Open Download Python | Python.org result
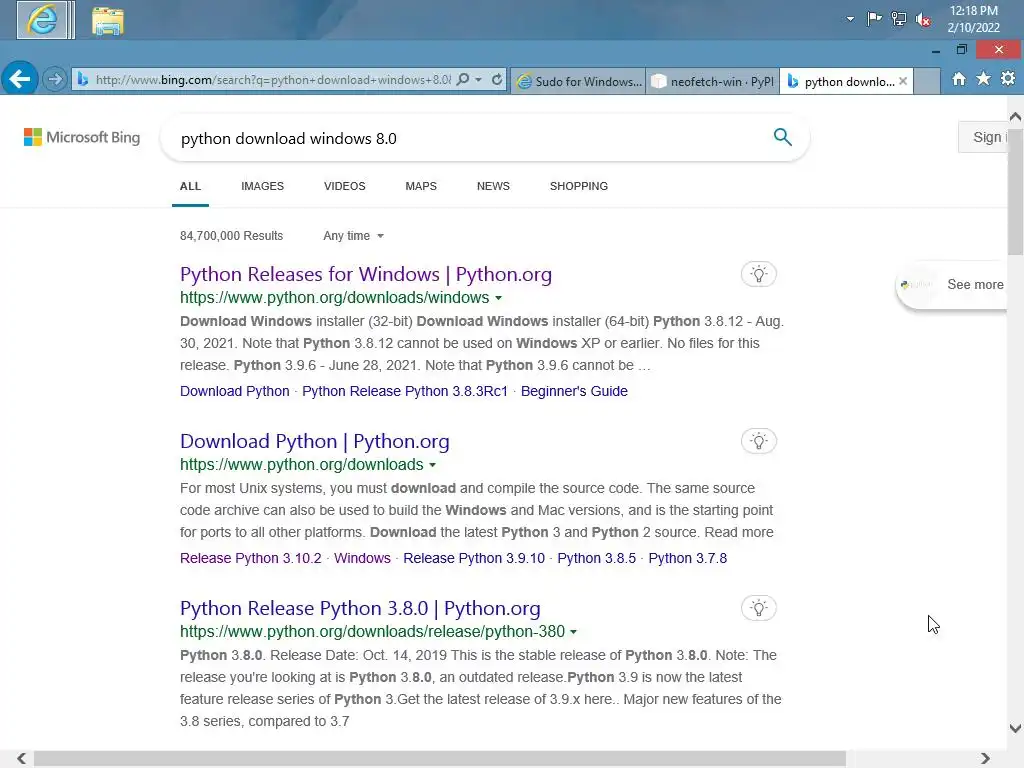This screenshot has height=768, width=1024. coord(315,441)
